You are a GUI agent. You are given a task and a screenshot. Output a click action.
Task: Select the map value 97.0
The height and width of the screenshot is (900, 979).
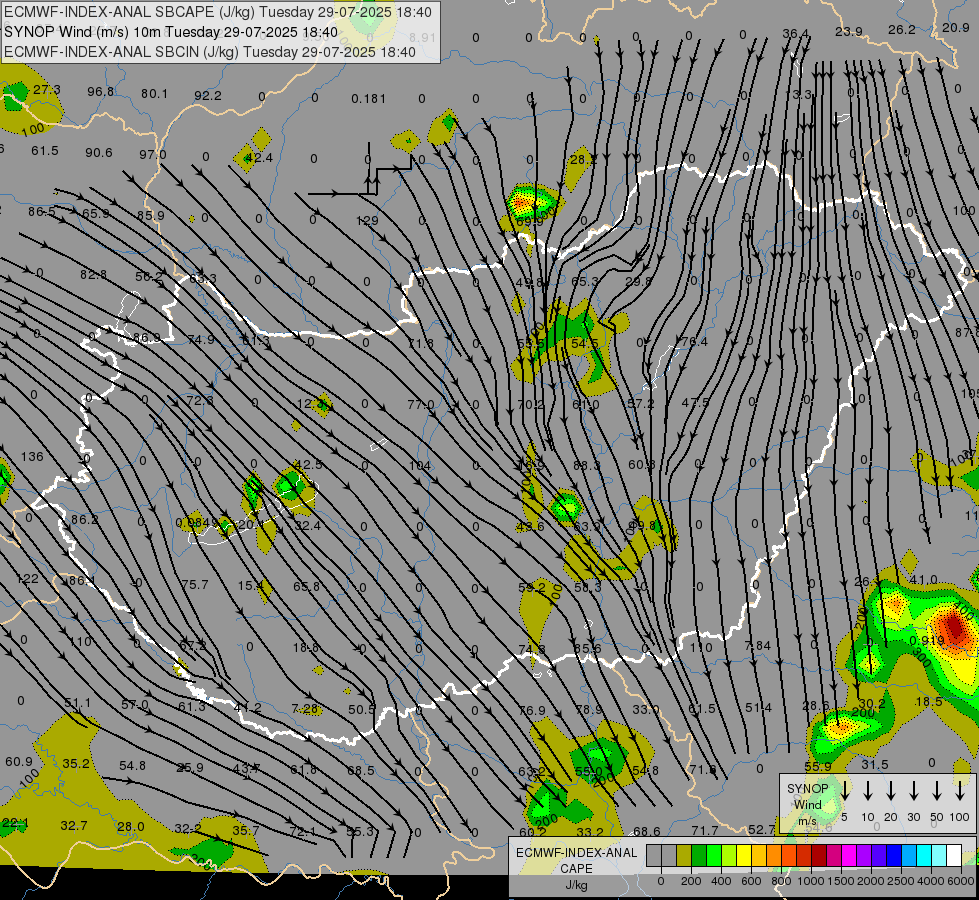coord(153,154)
